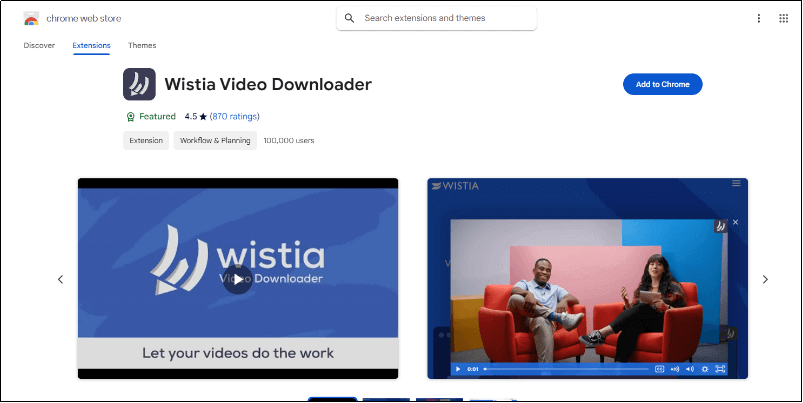
Task: Show the previous screenshot with left arrow
Action: point(60,280)
